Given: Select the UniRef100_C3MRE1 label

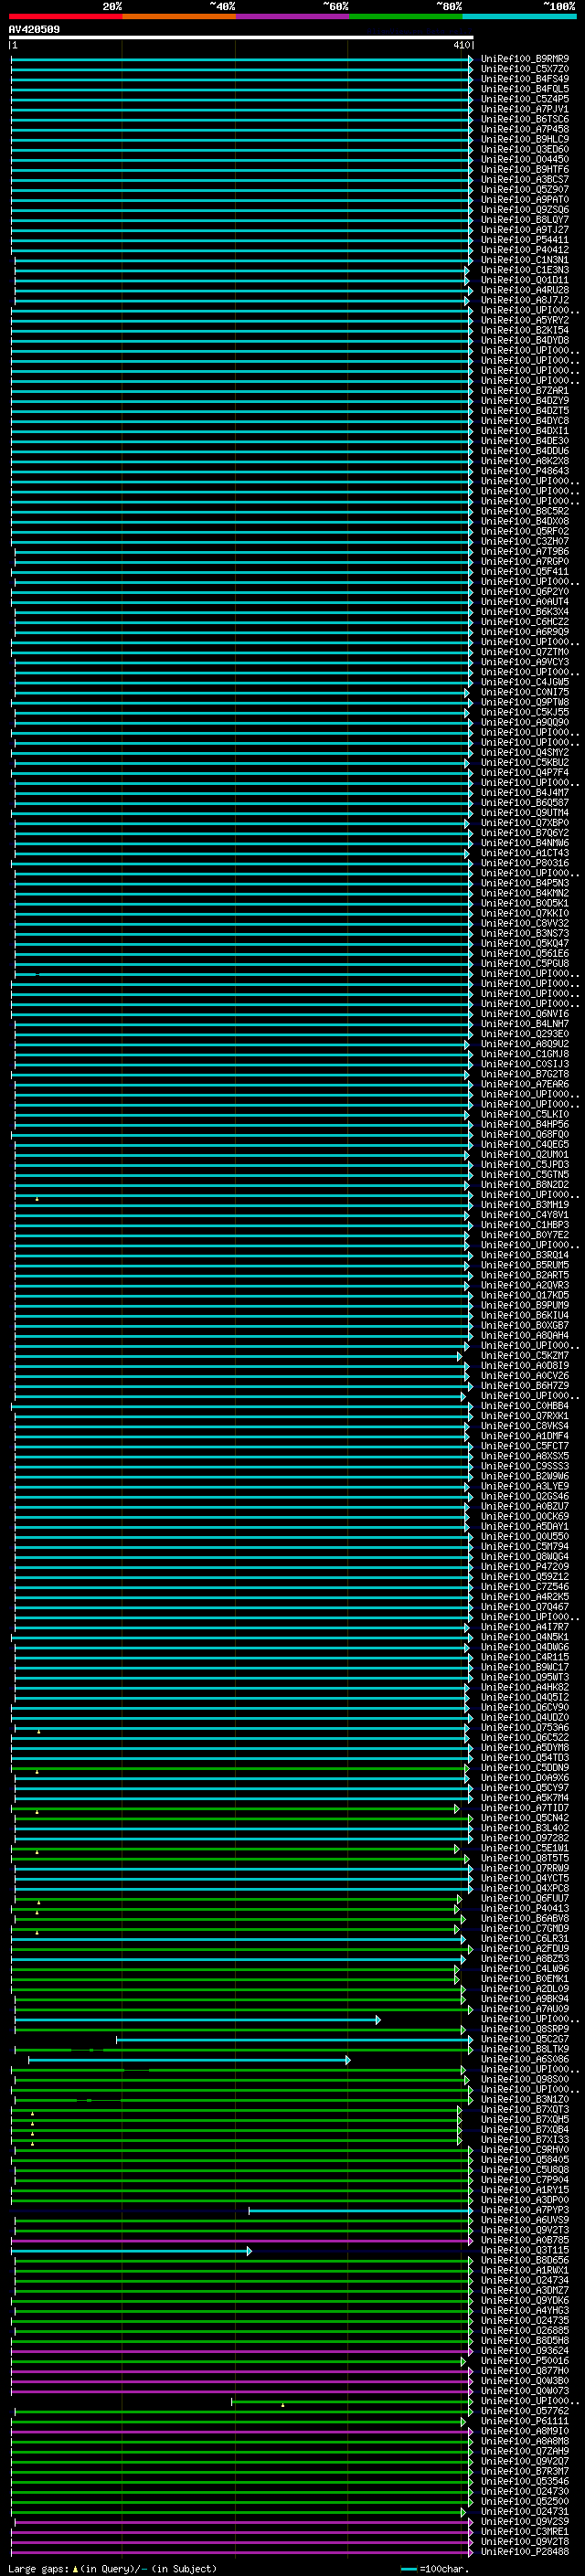Looking at the screenshot, I should 524,2531.
